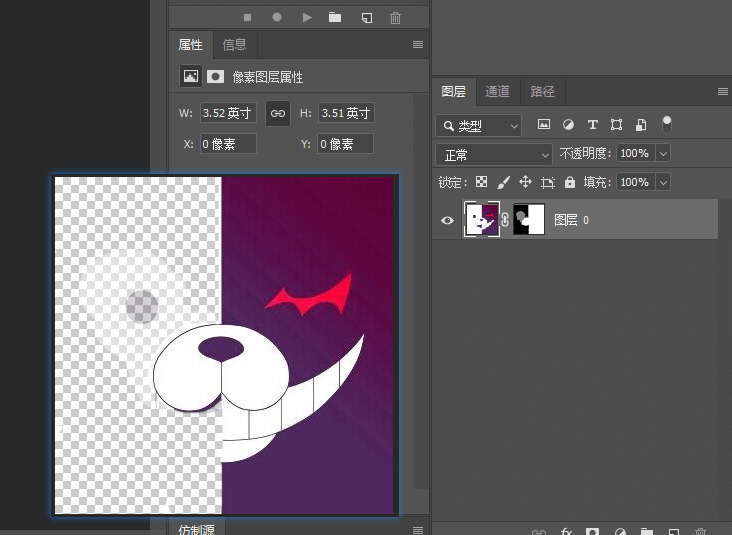
Task: Select the 图层 0 layer mask thumbnail
Action: 529,219
